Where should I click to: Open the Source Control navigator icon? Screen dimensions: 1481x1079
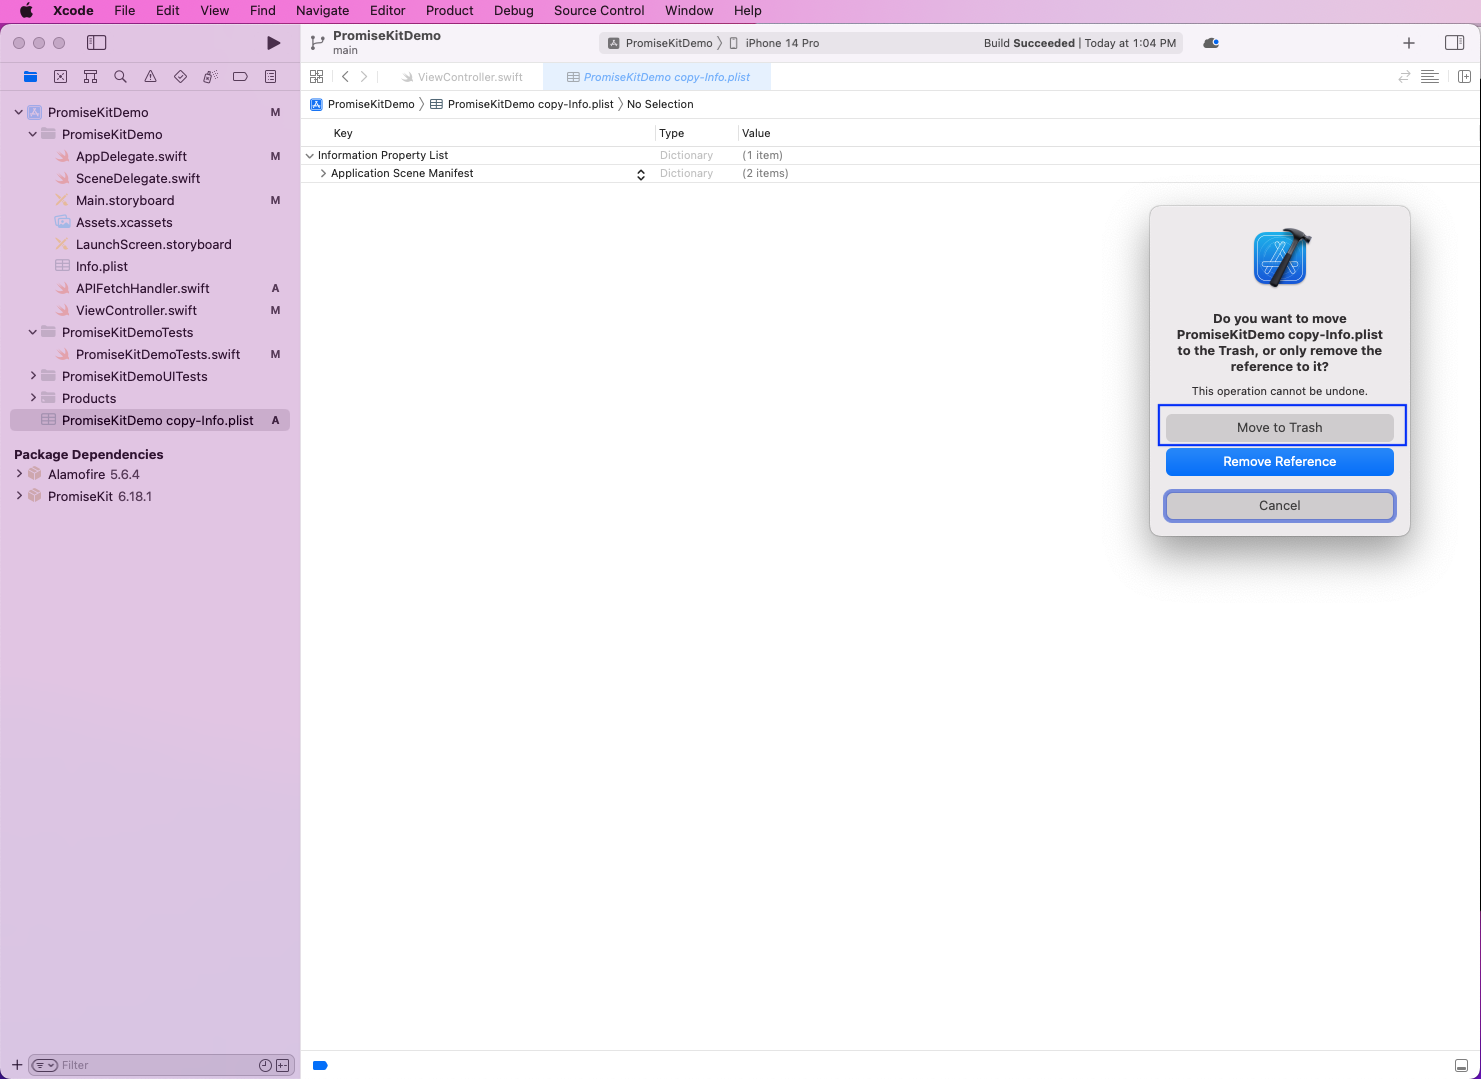click(x=60, y=76)
